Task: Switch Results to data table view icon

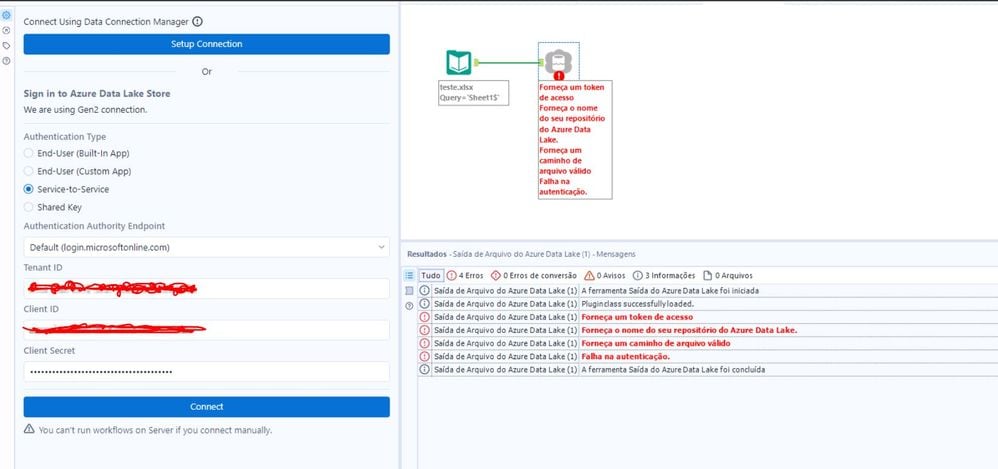Action: pyautogui.click(x=409, y=291)
